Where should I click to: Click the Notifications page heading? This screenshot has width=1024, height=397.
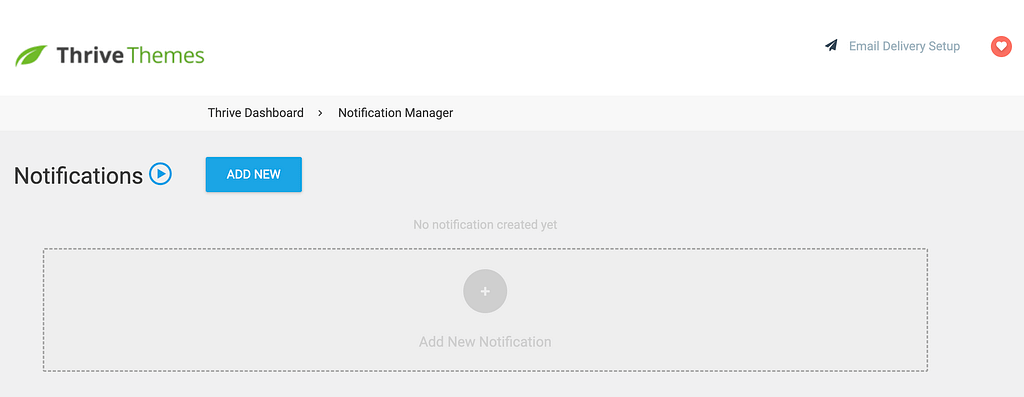78,176
